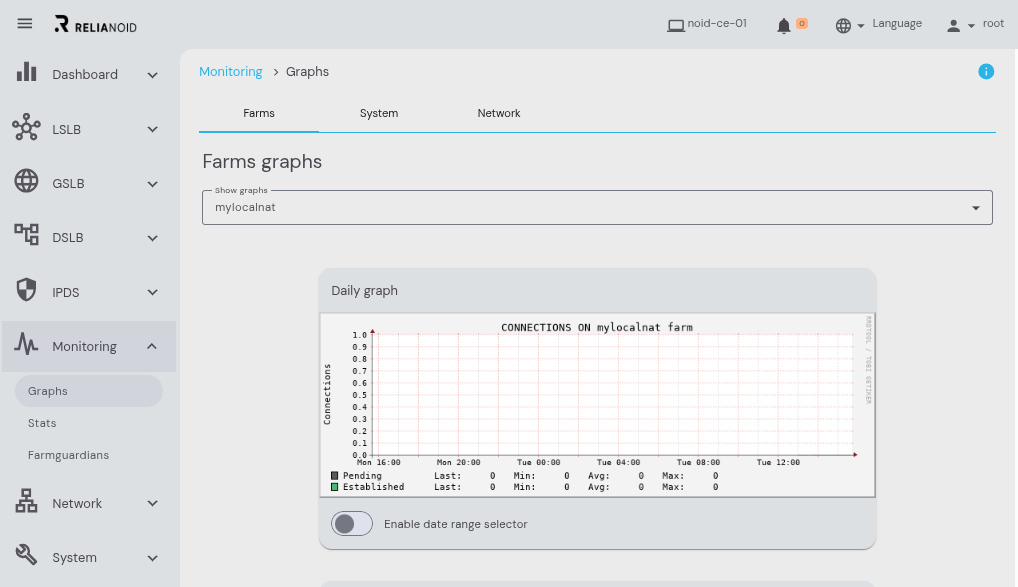The image size is (1018, 587).
Task: Click the Established legend entry
Action: coord(367,487)
